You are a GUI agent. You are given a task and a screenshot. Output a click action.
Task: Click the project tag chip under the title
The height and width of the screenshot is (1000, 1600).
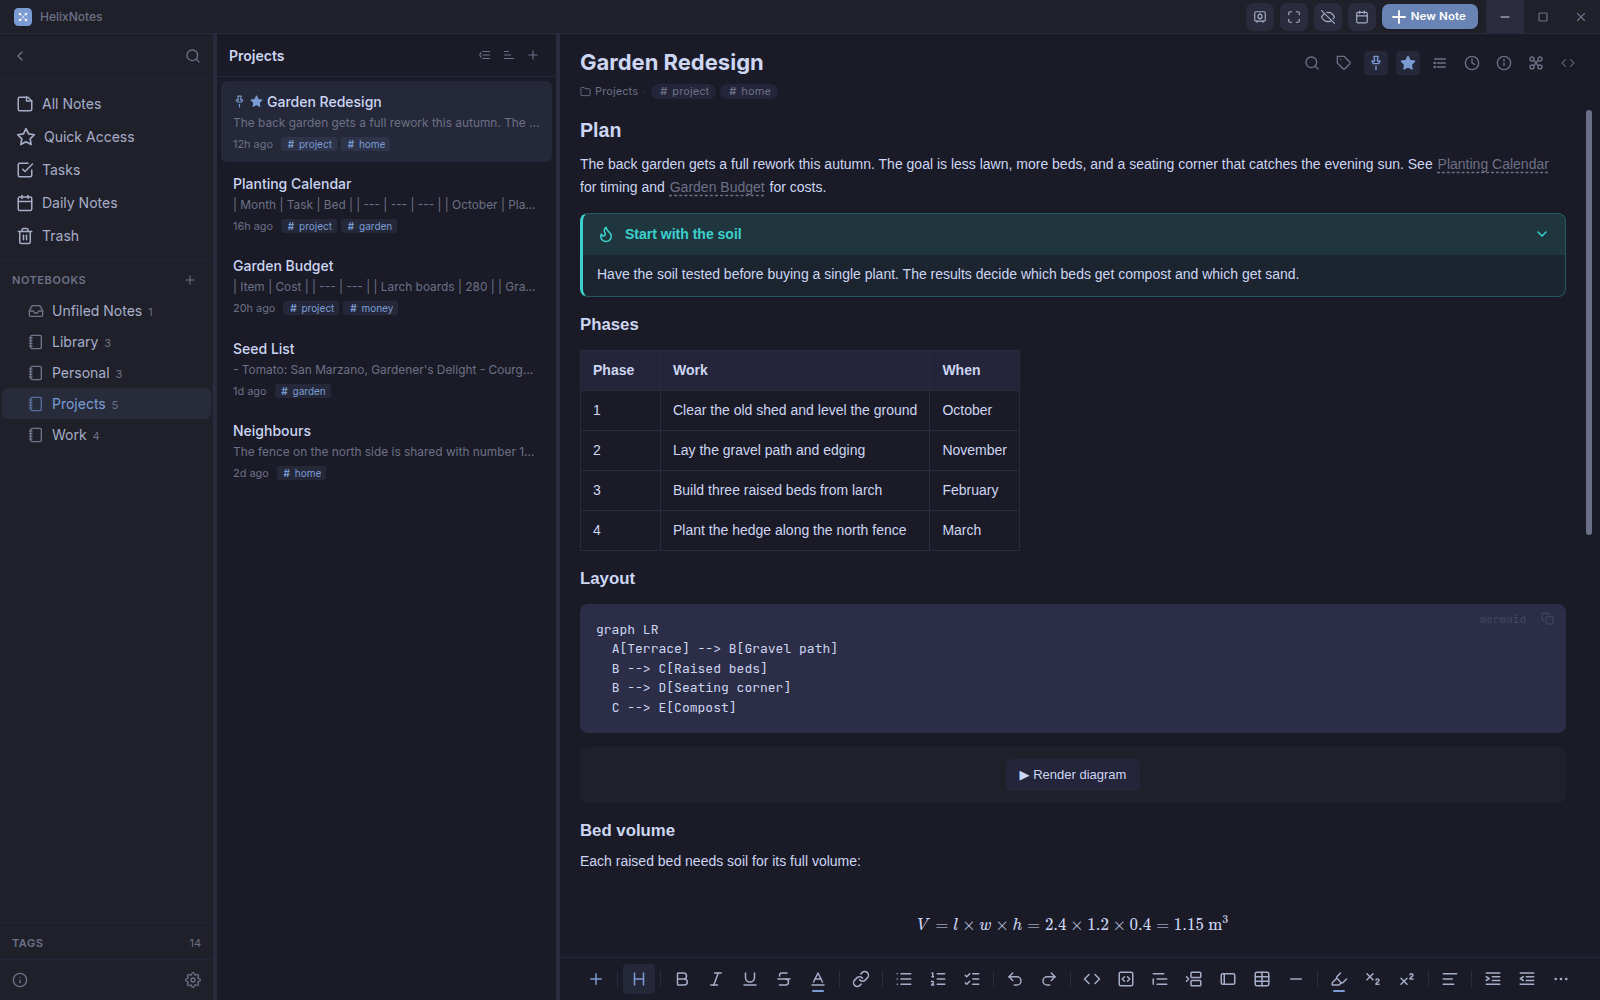[x=684, y=91]
